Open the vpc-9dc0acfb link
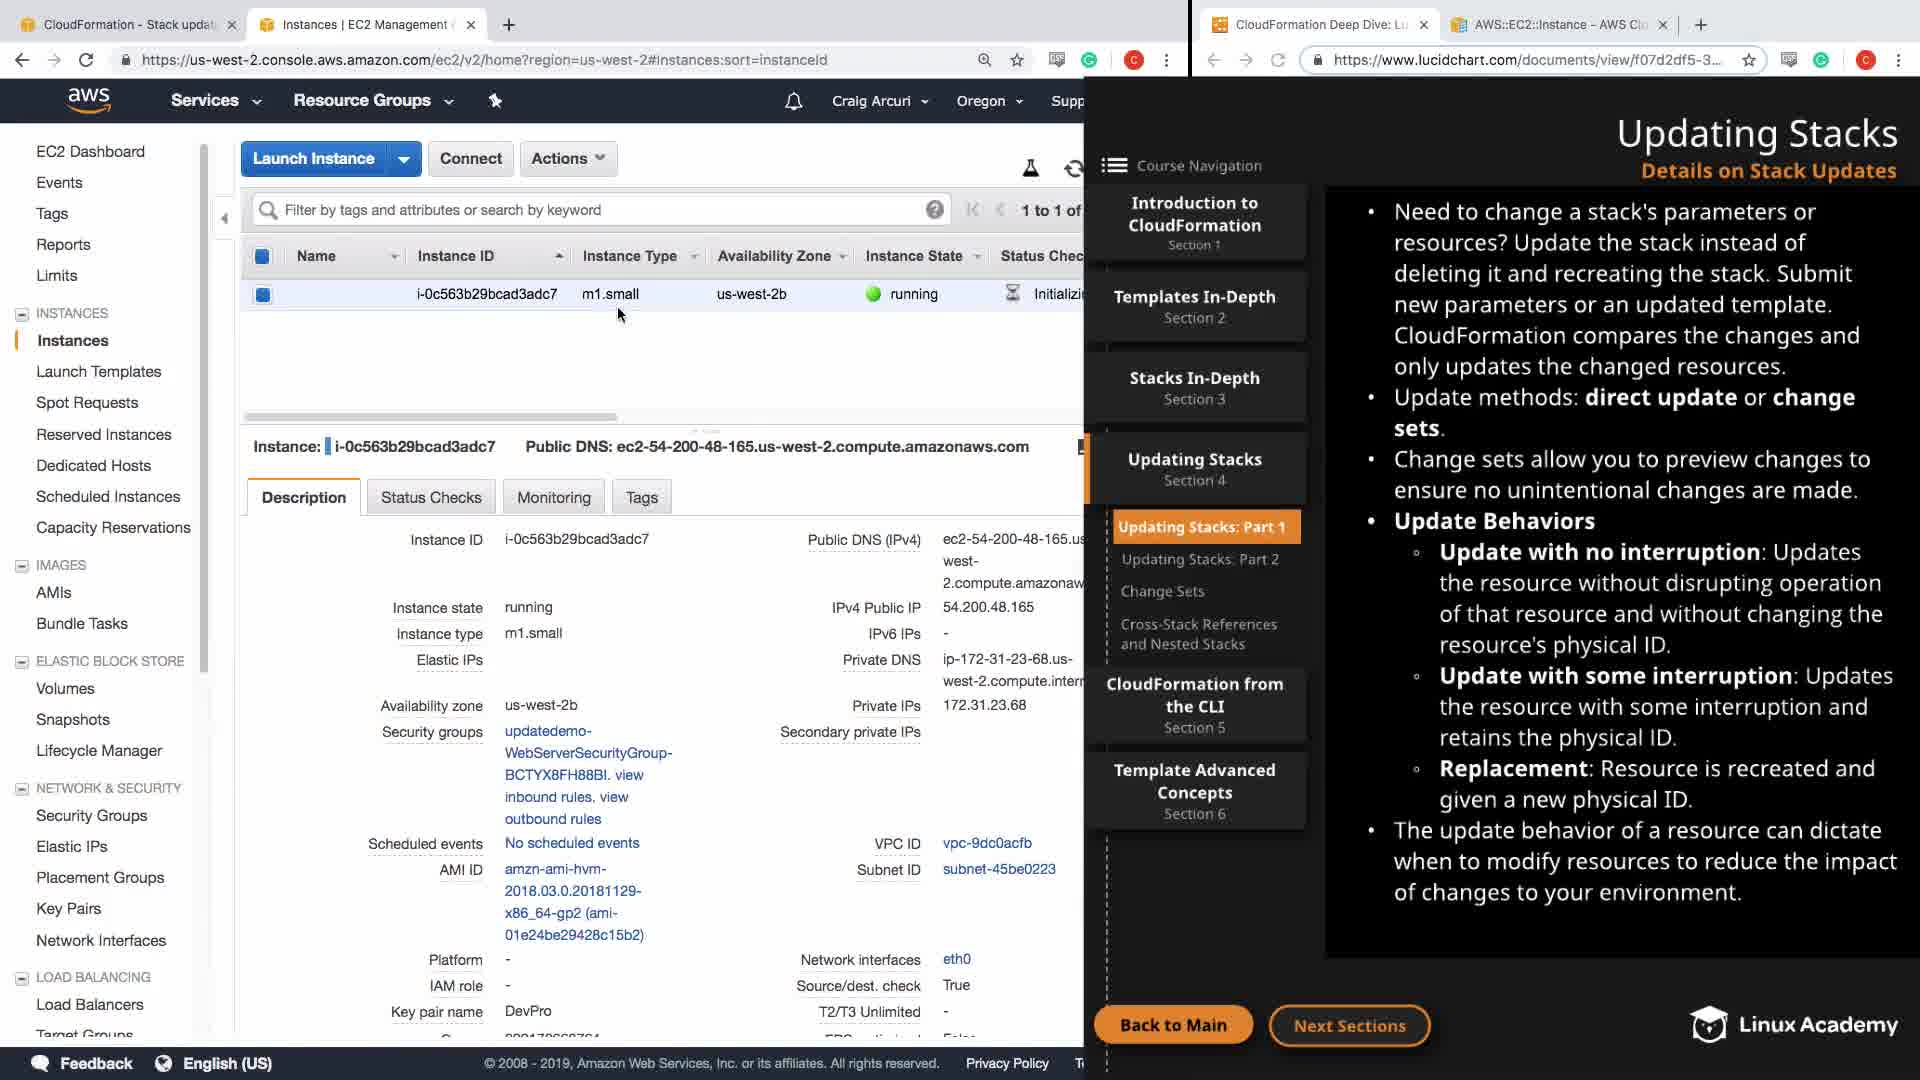The height and width of the screenshot is (1080, 1920). (x=986, y=843)
